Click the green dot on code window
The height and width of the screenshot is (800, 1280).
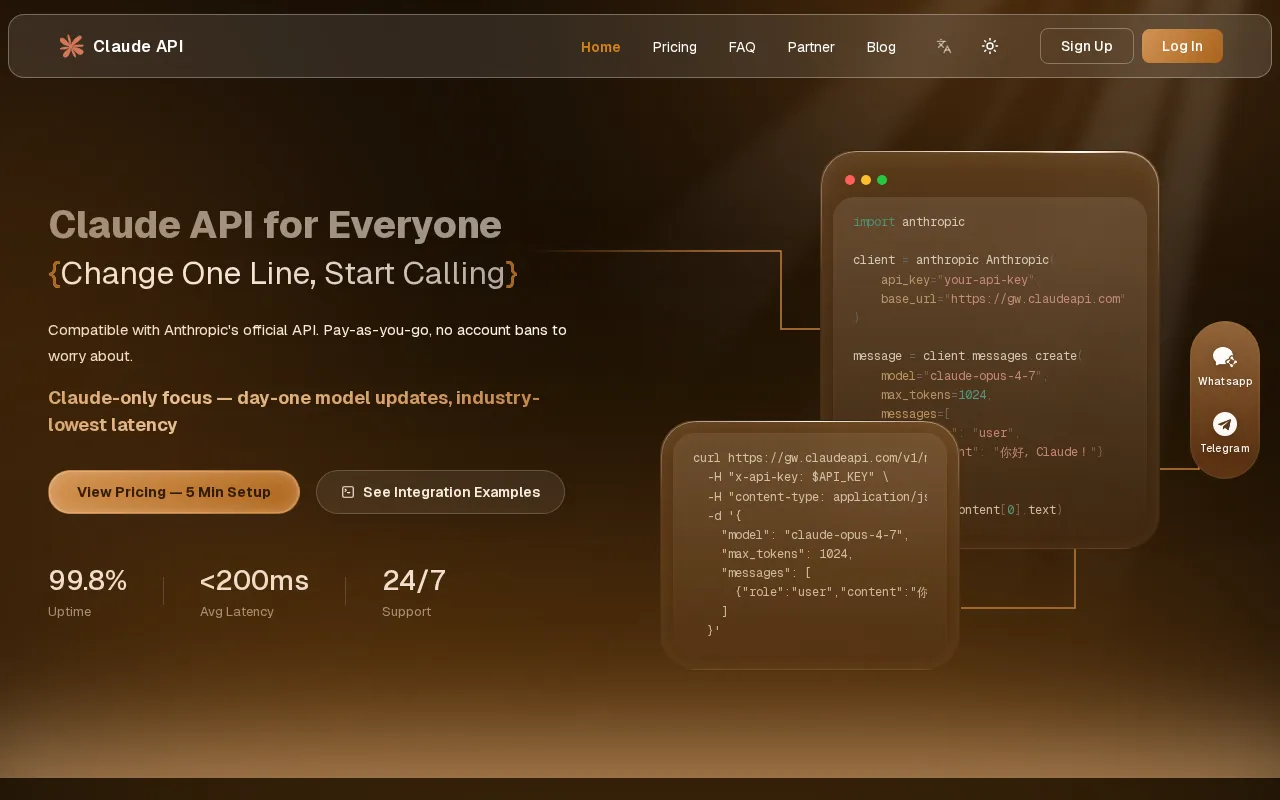click(x=882, y=180)
